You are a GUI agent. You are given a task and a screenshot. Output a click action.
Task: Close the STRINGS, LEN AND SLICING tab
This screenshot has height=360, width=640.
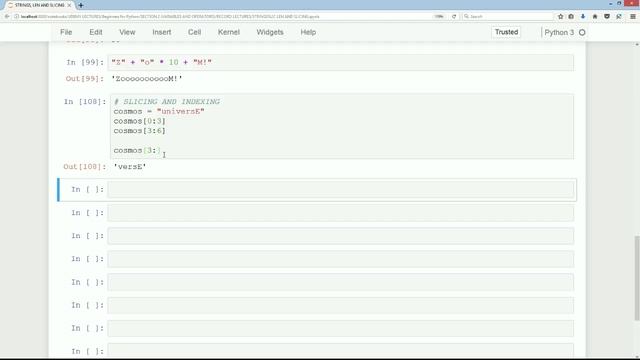click(x=69, y=5)
